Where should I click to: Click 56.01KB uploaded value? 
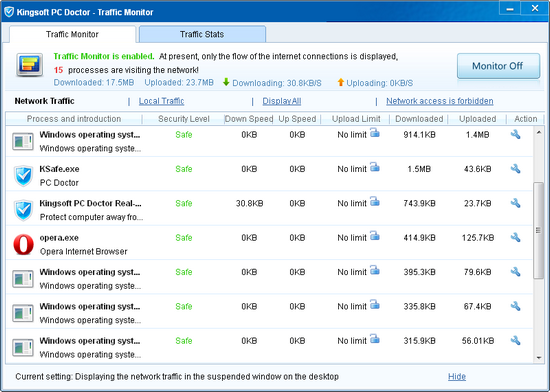coord(478,341)
